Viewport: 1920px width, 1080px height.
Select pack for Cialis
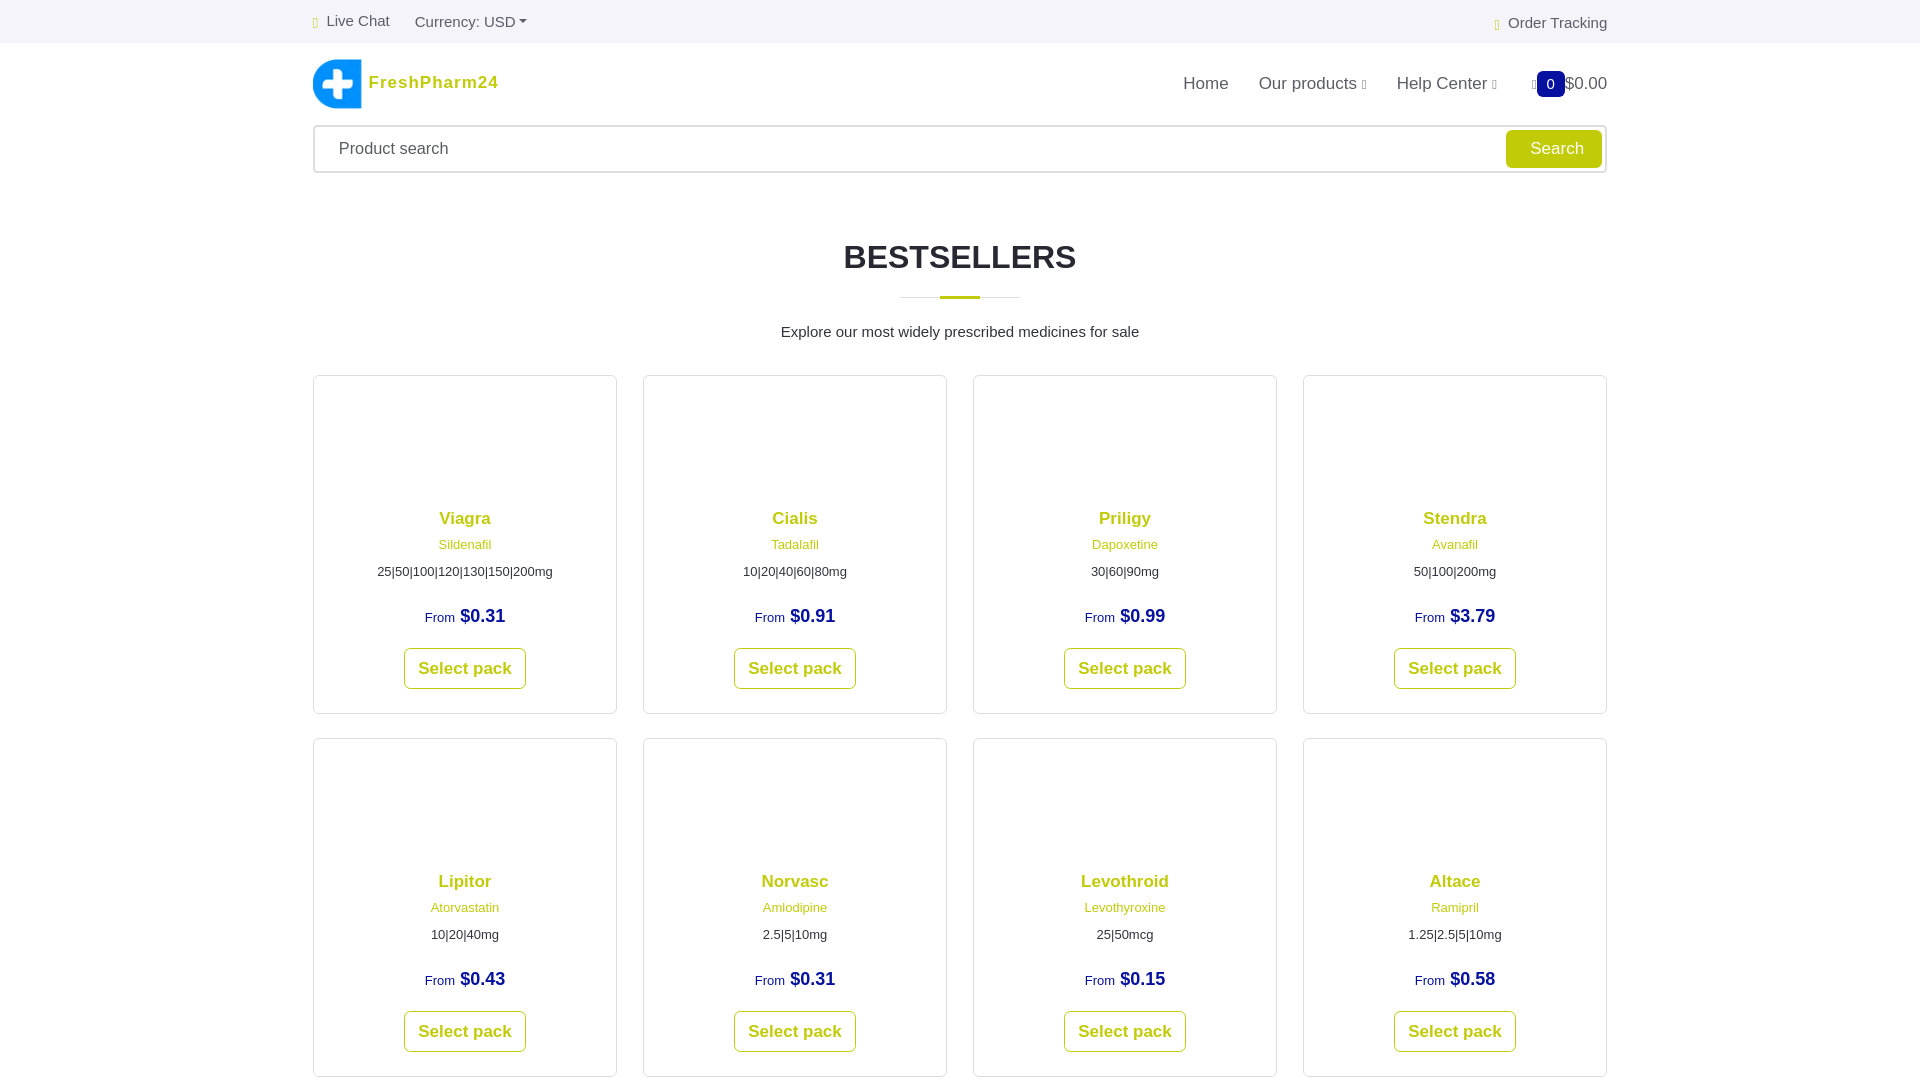click(795, 669)
